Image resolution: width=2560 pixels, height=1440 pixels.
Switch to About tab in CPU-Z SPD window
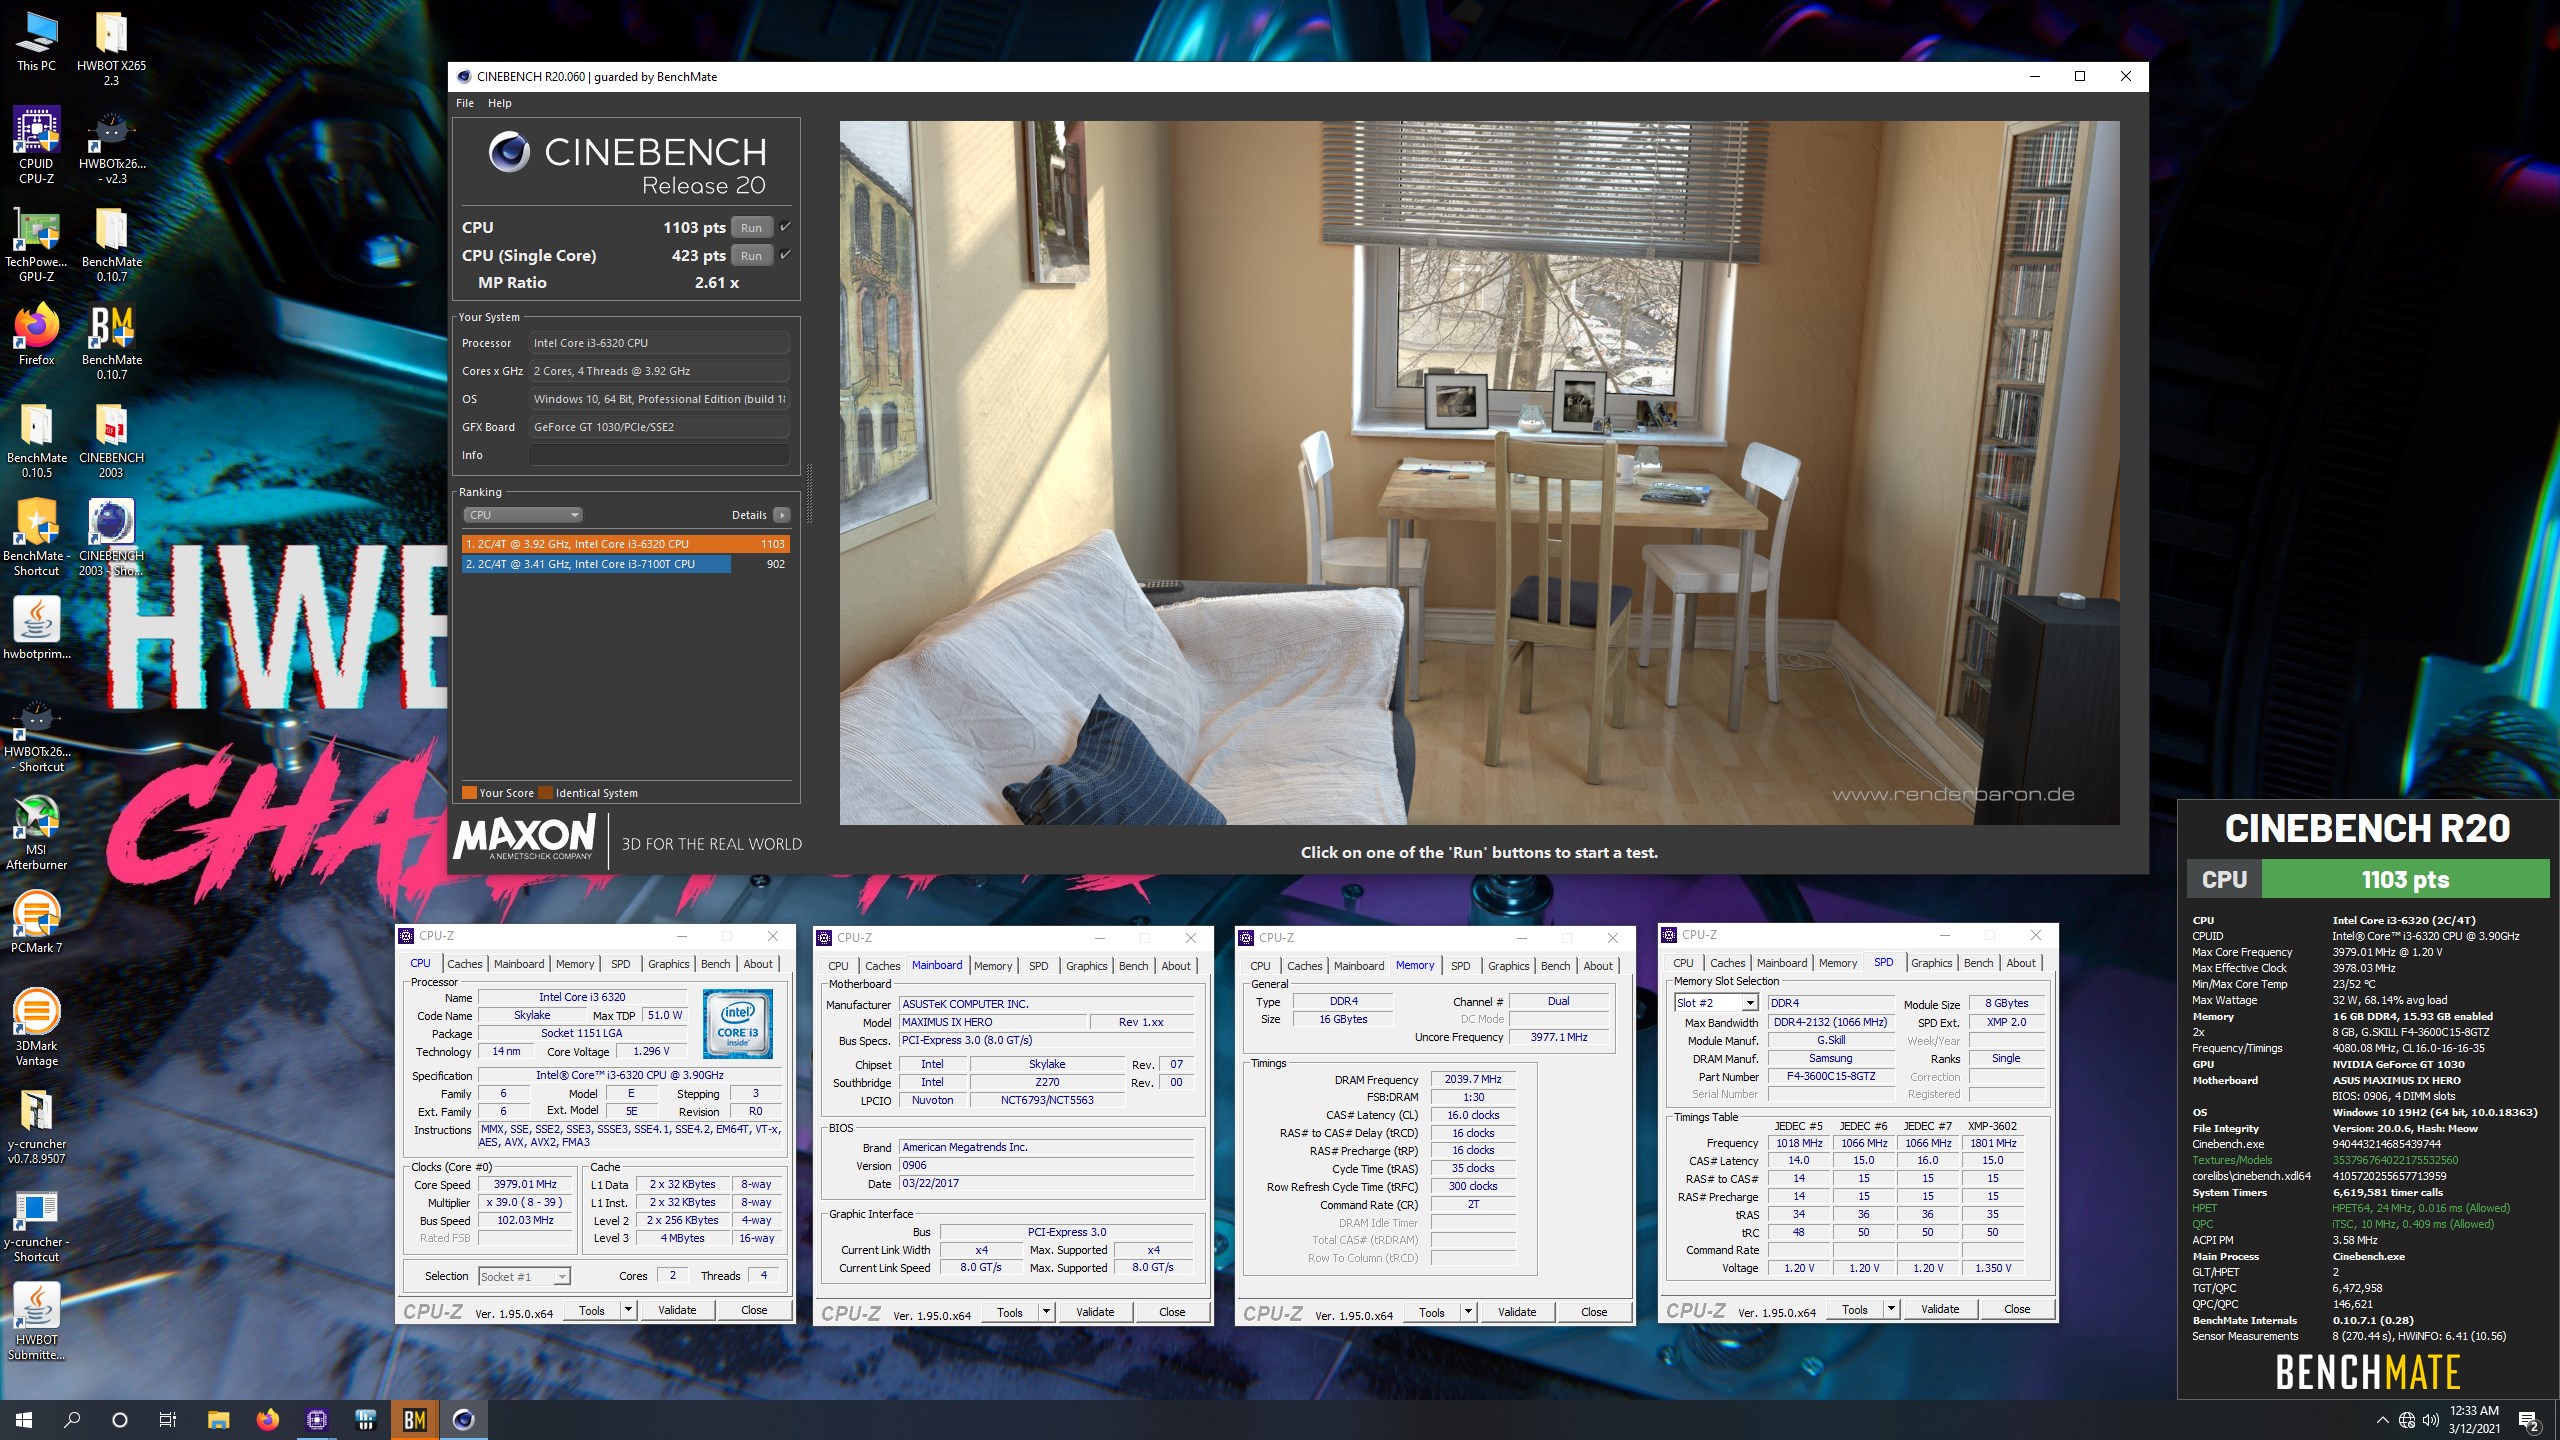click(x=2021, y=963)
